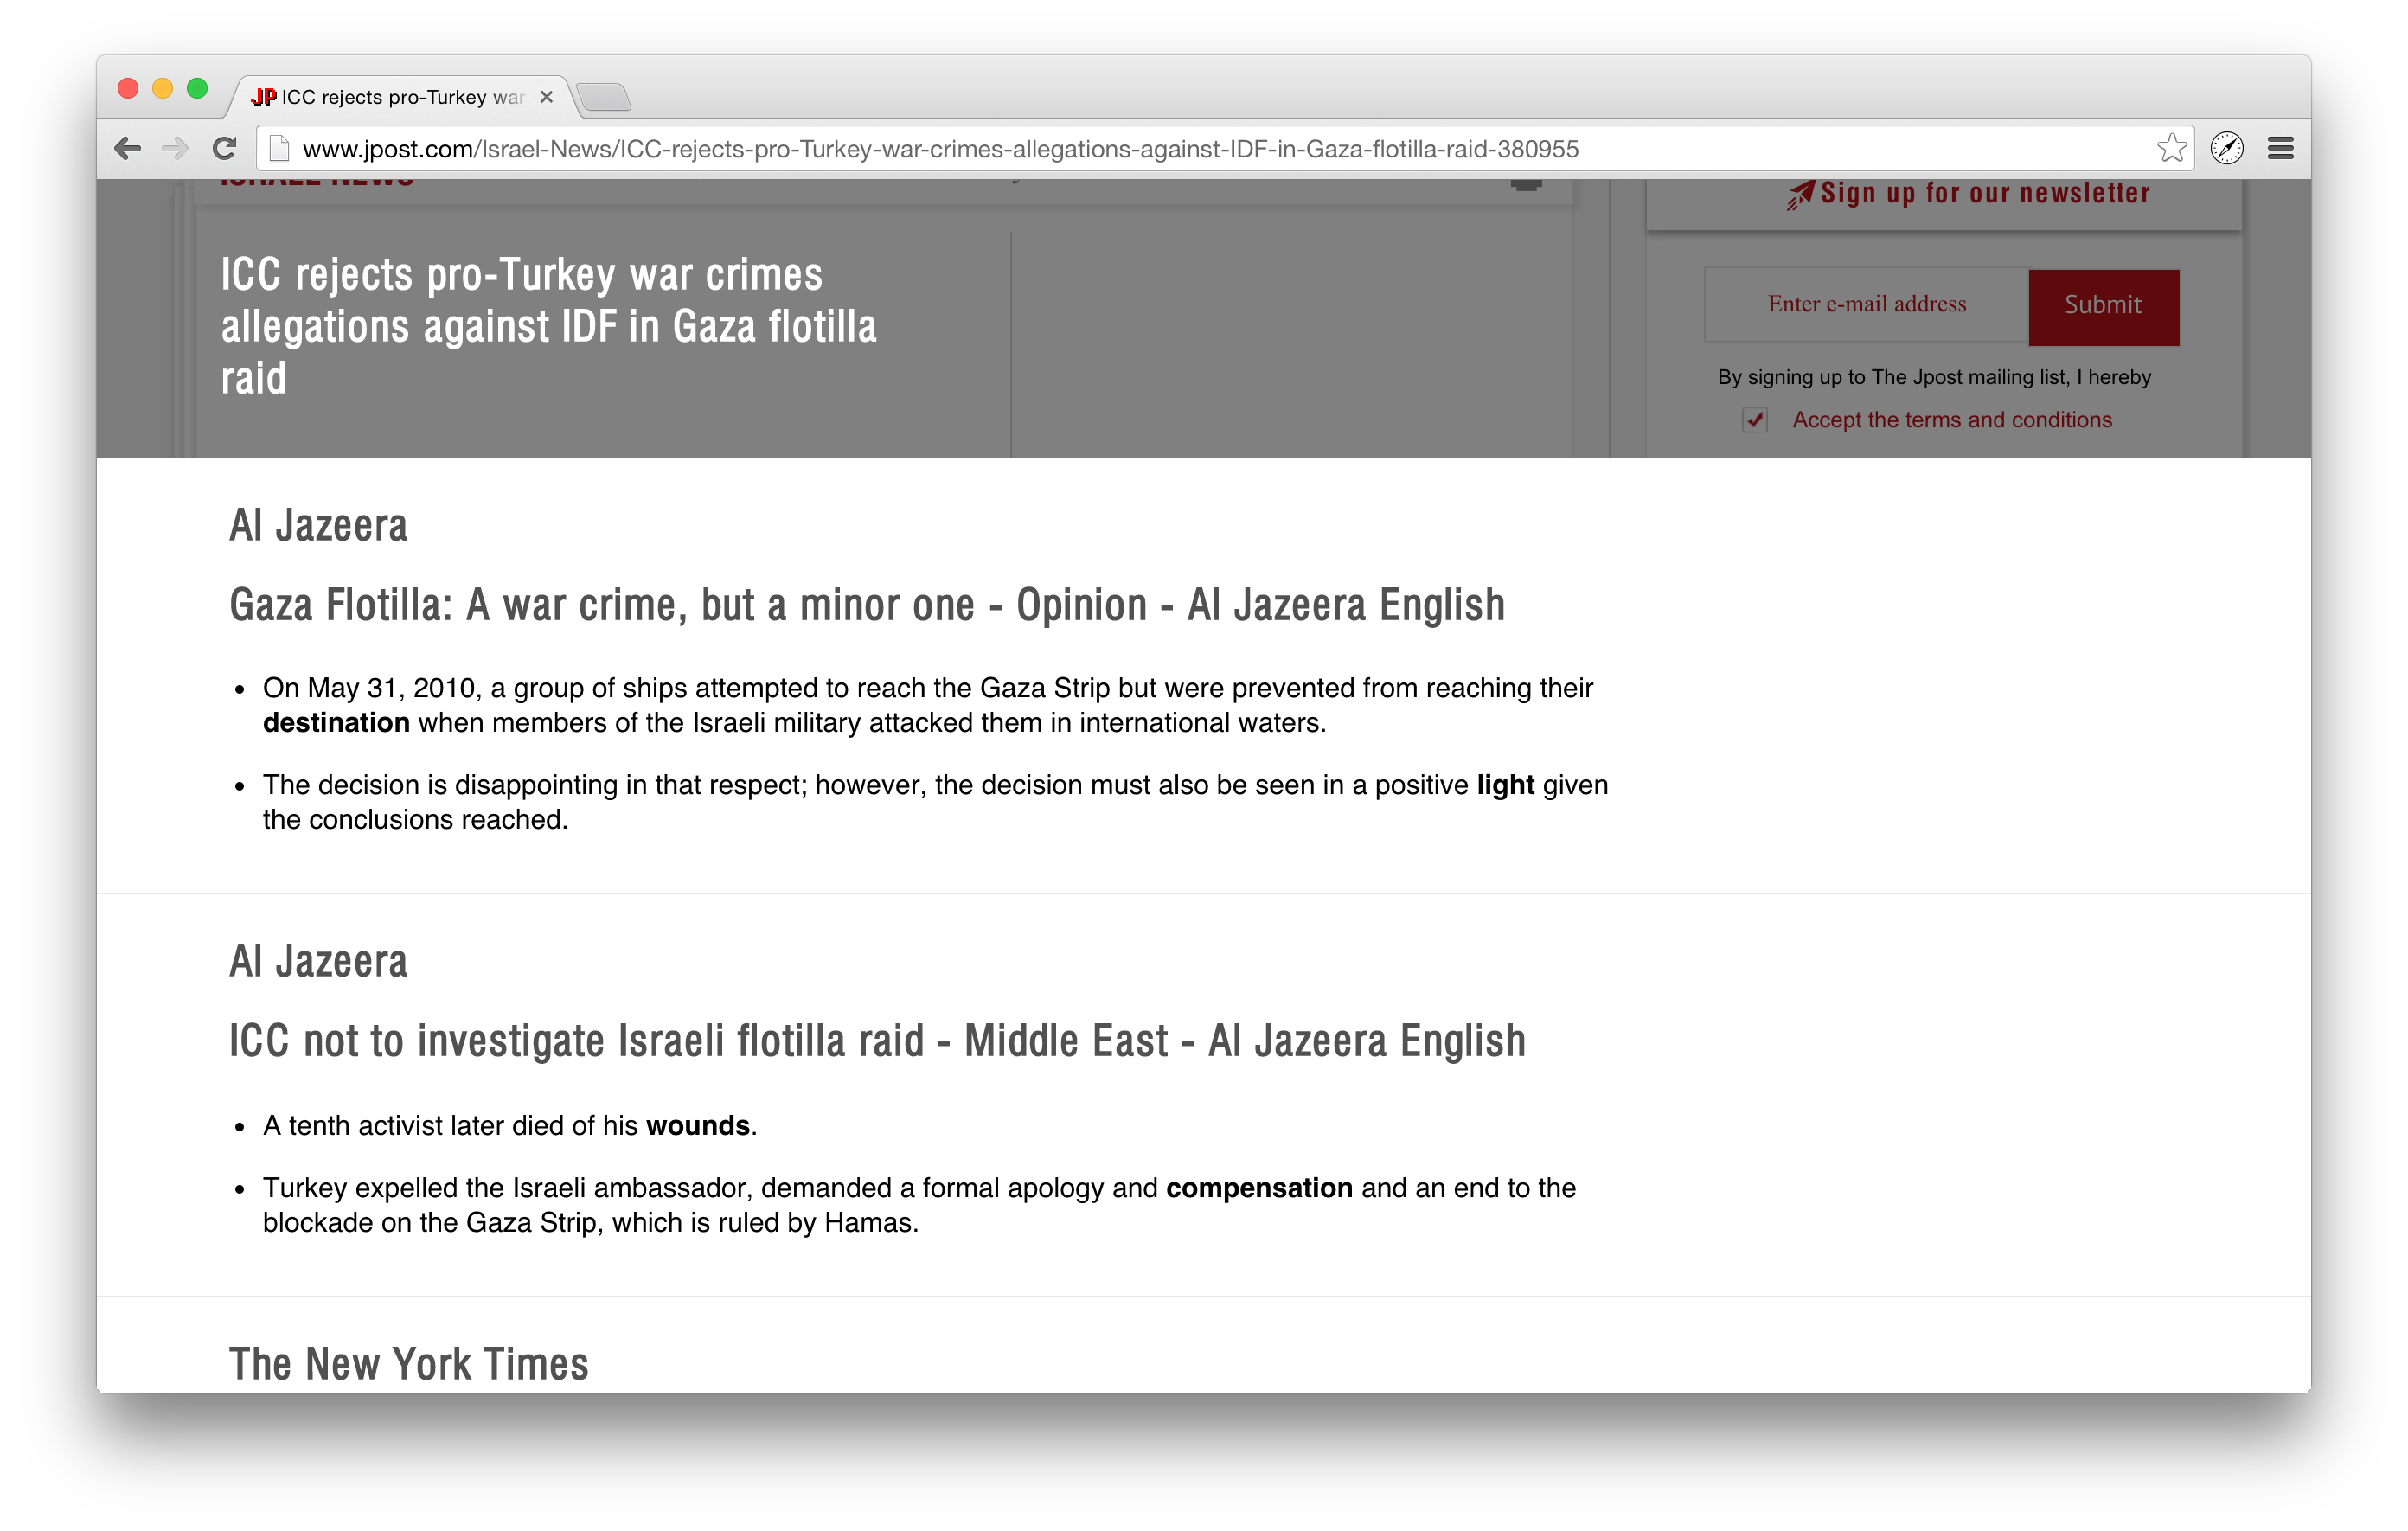Reload the page with refresh icon
This screenshot has height=1531, width=2408.
click(225, 149)
